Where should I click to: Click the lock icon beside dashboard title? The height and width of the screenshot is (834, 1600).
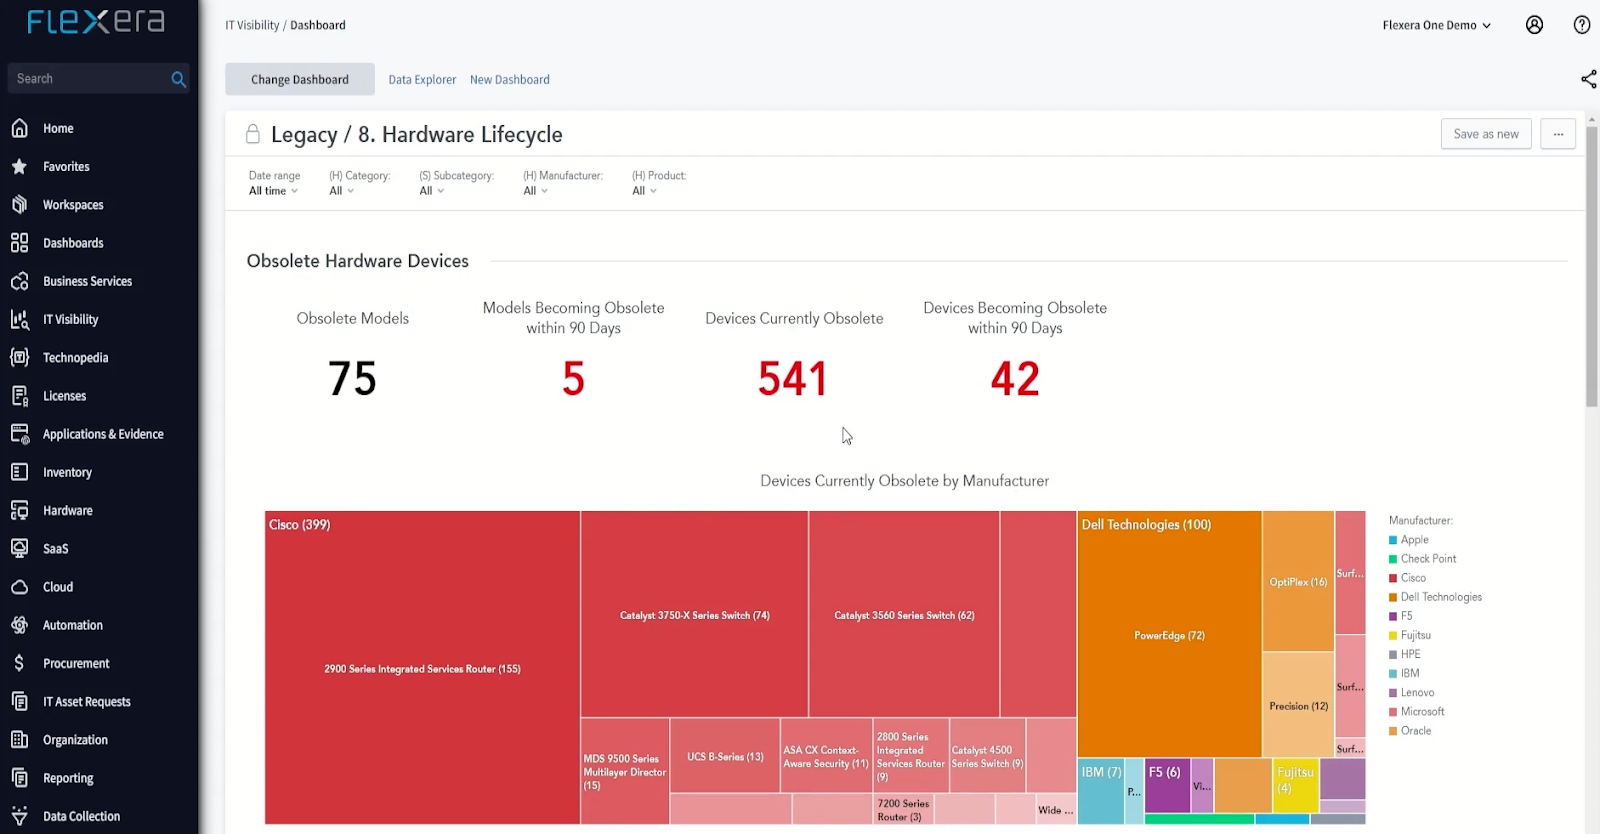[x=253, y=134]
